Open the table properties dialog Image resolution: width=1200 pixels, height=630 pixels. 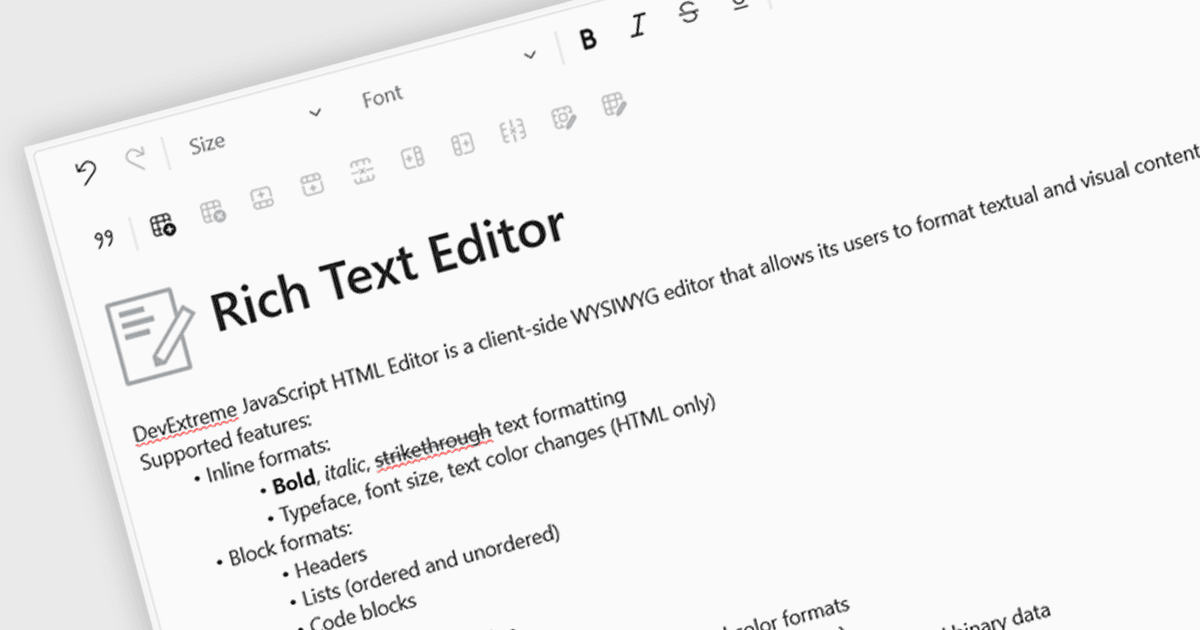tap(613, 104)
